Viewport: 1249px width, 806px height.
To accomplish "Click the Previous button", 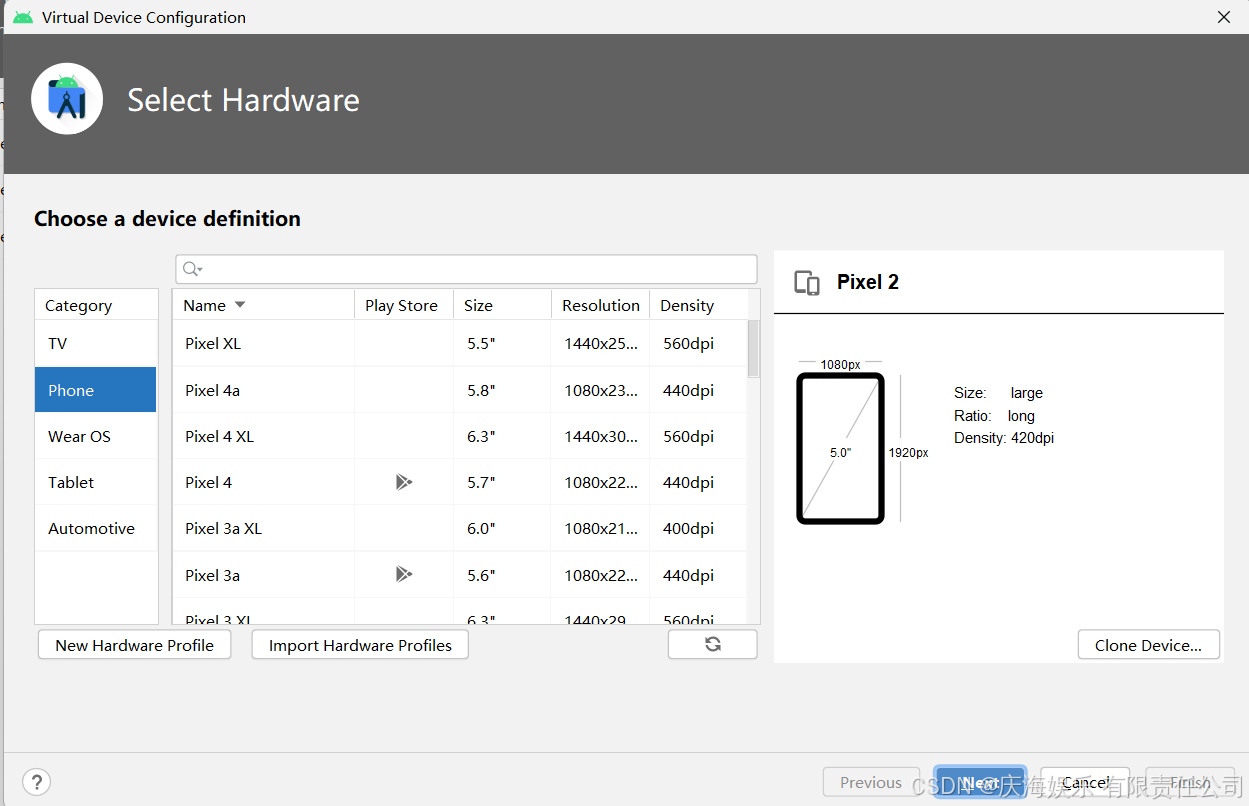I will coord(871,782).
